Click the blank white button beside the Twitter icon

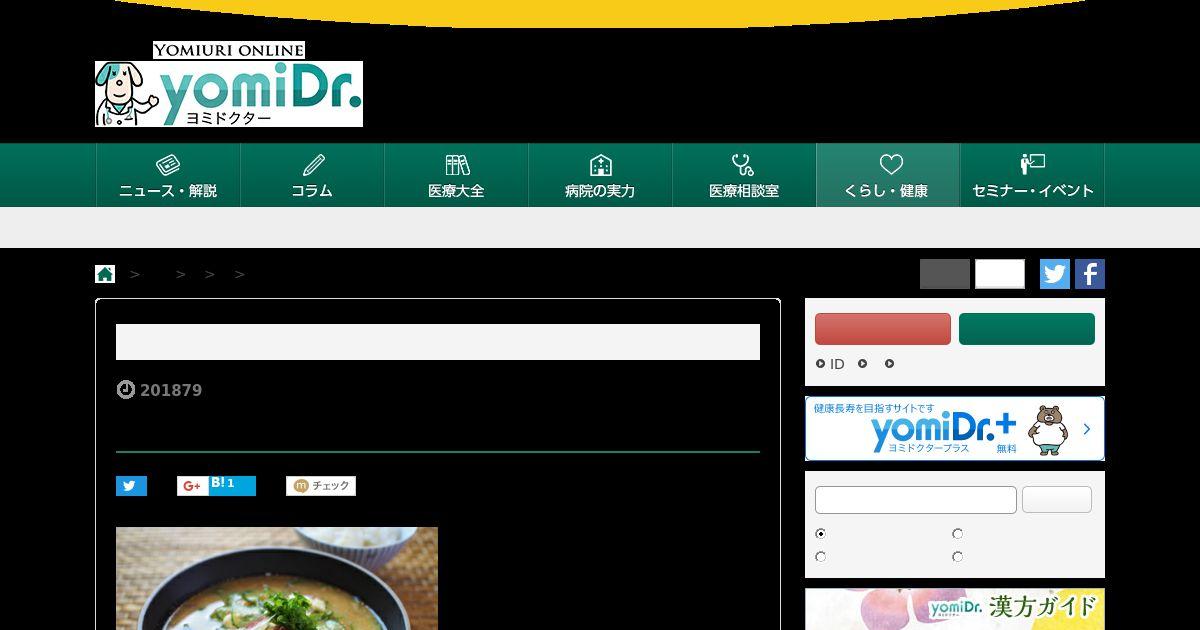1000,274
